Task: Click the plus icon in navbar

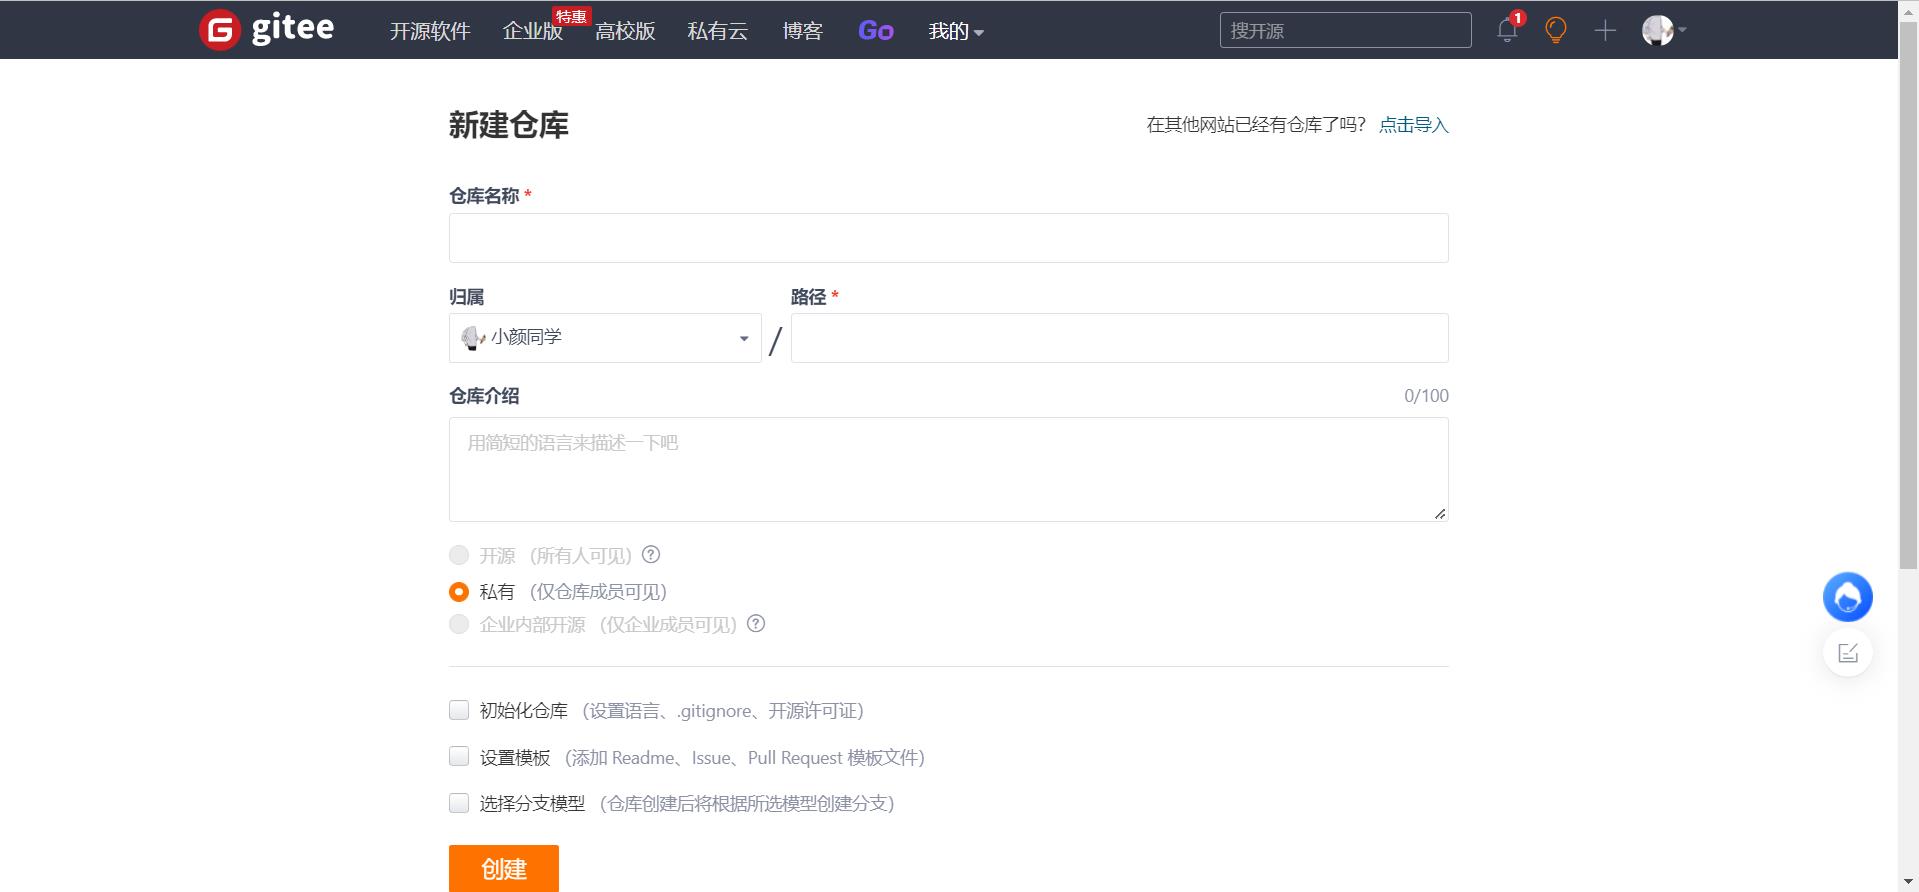Action: 1605,30
